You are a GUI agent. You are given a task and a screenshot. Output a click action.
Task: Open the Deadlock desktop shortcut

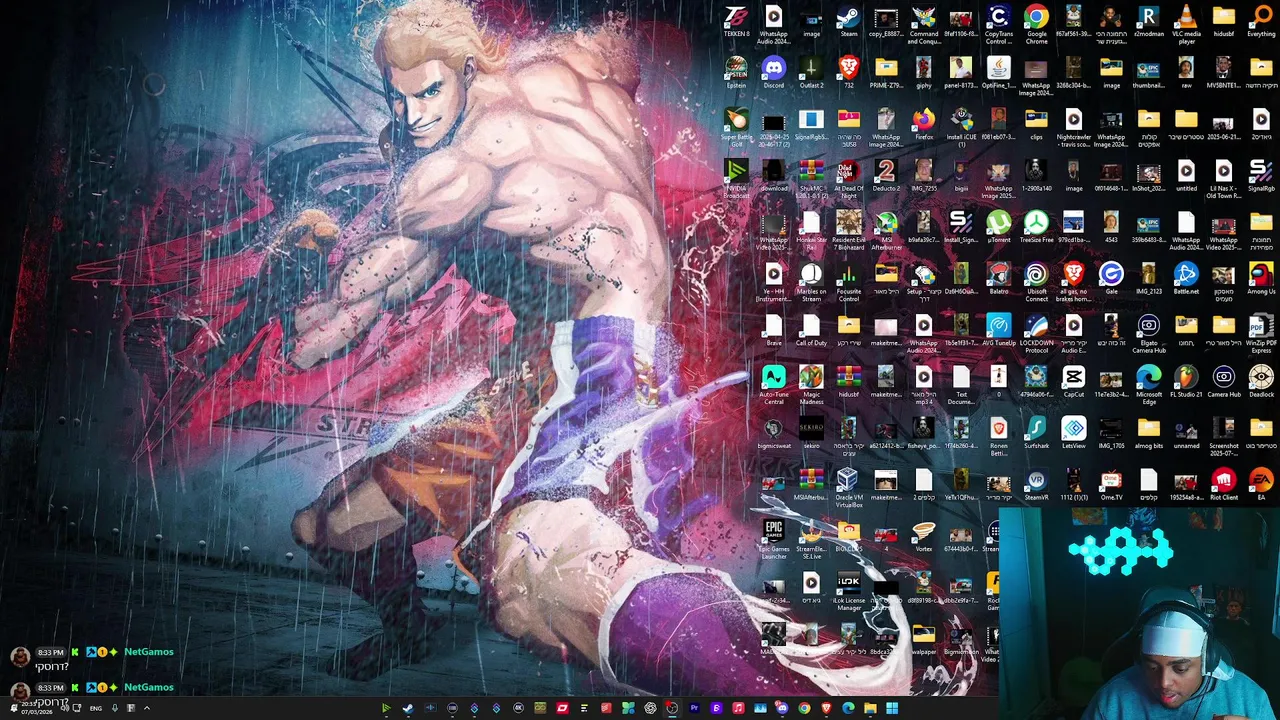1261,383
